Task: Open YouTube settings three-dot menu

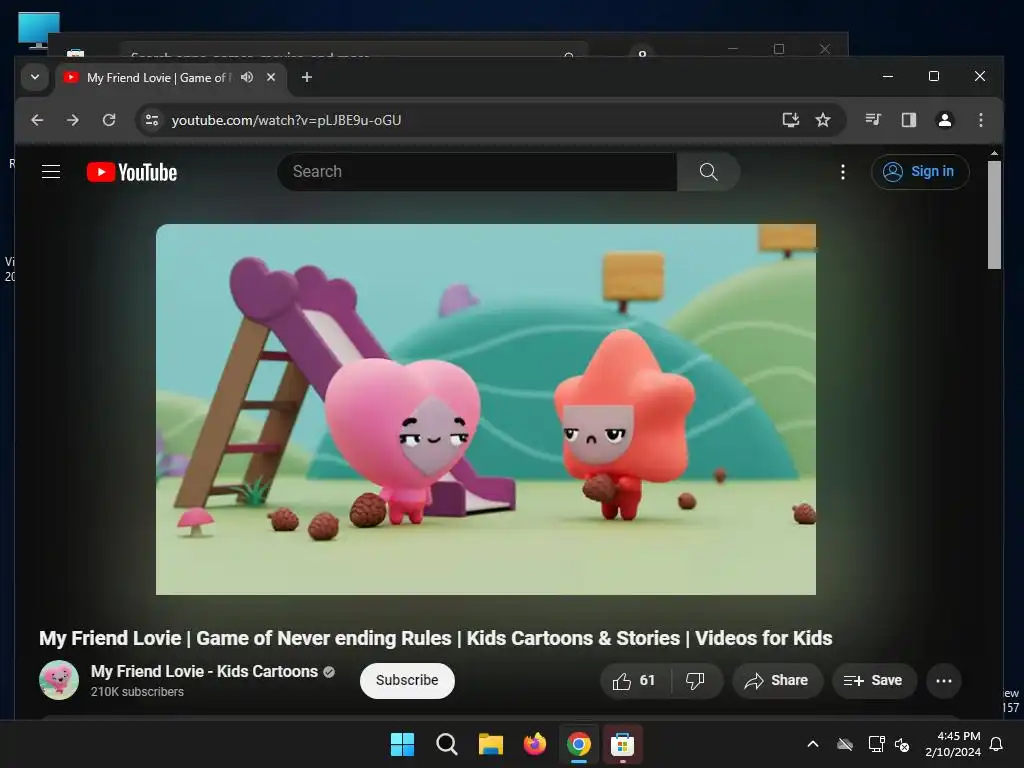Action: [x=842, y=172]
